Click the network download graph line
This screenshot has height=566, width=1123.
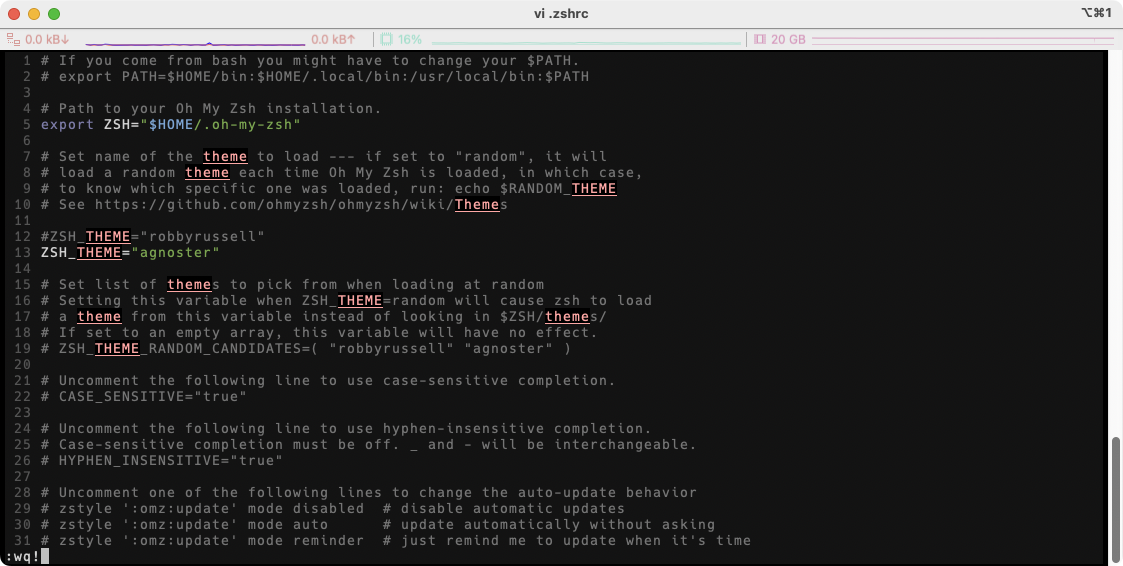coord(195,44)
